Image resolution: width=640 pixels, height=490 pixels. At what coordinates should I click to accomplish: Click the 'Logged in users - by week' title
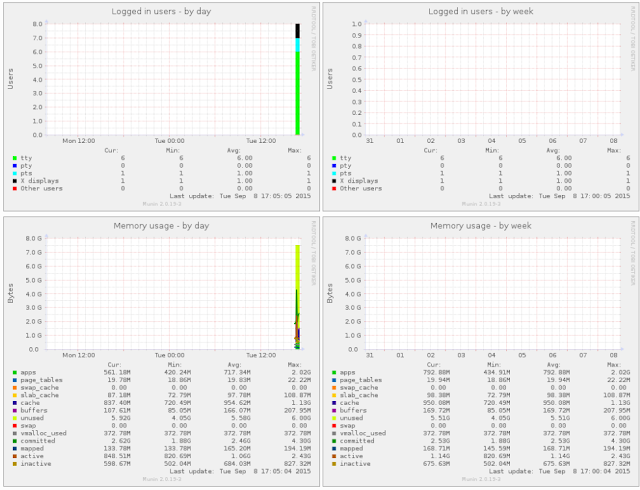pos(481,11)
